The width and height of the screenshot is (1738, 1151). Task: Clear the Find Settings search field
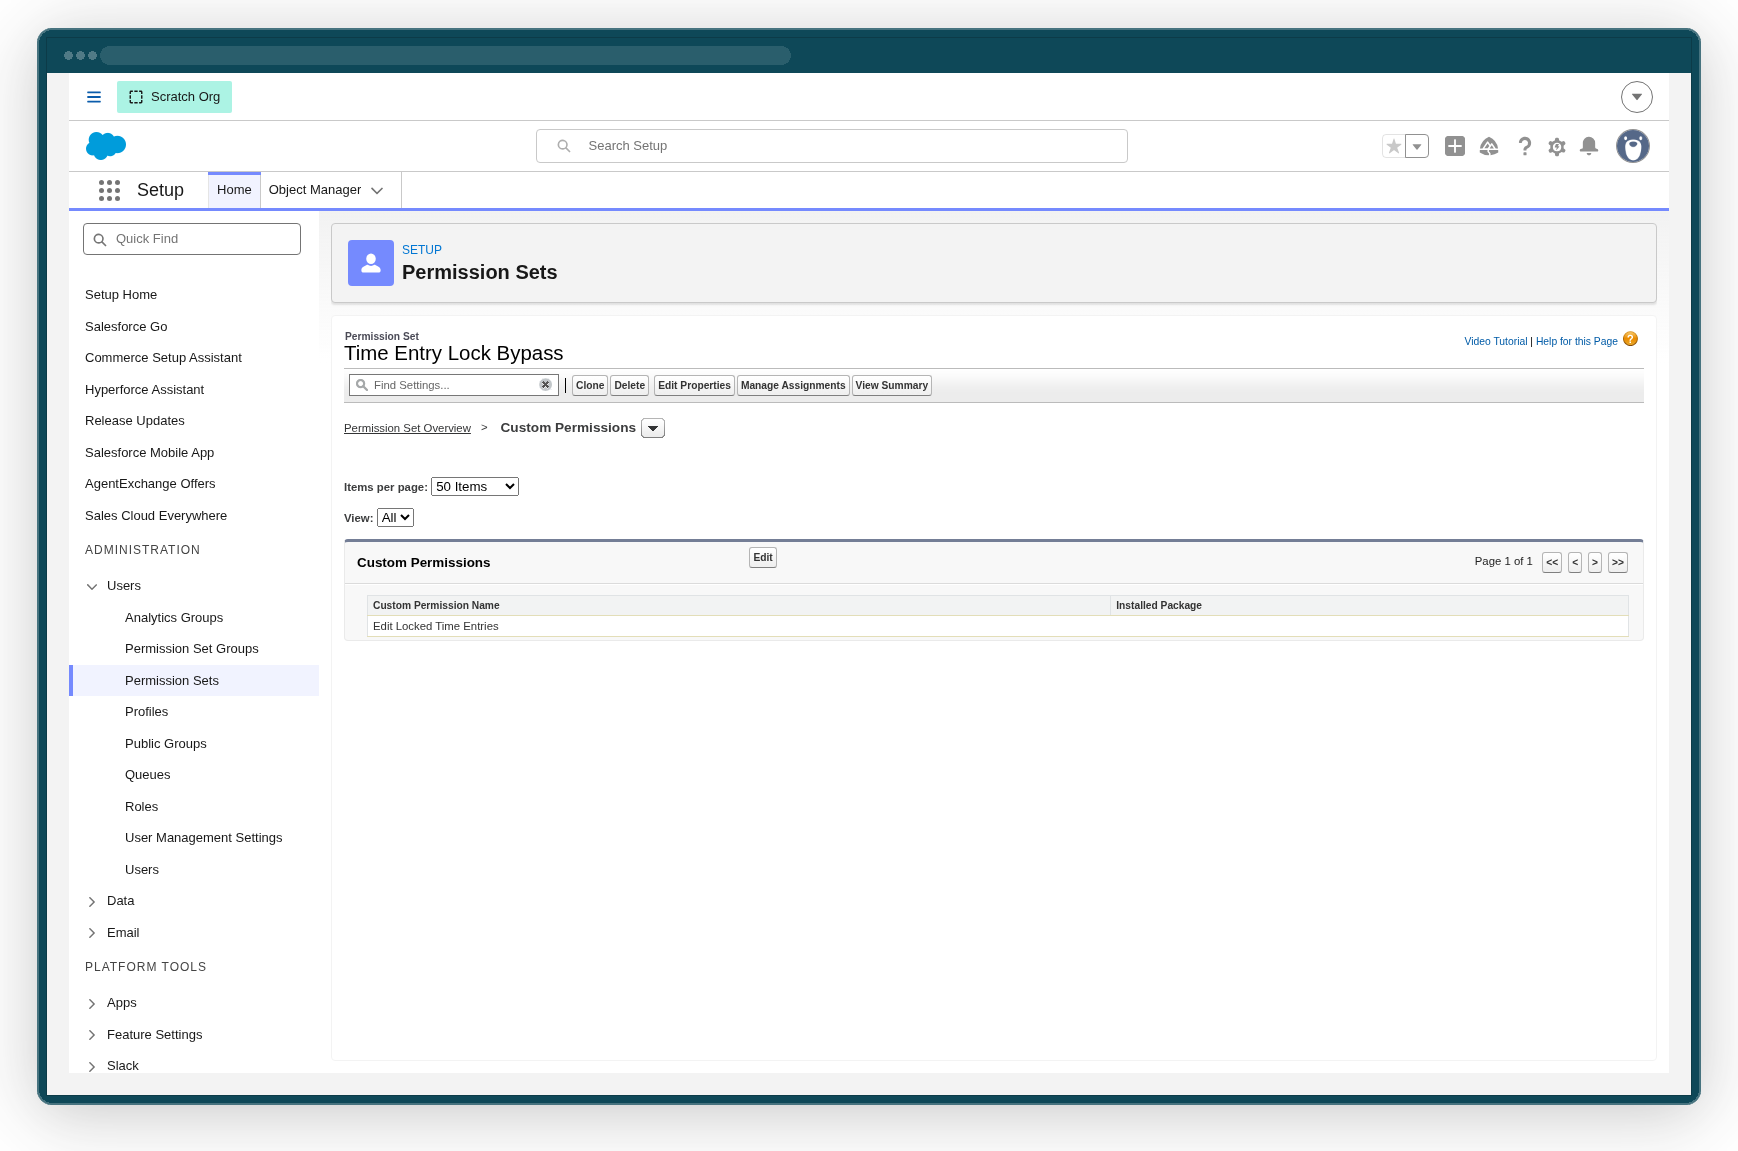click(x=545, y=385)
